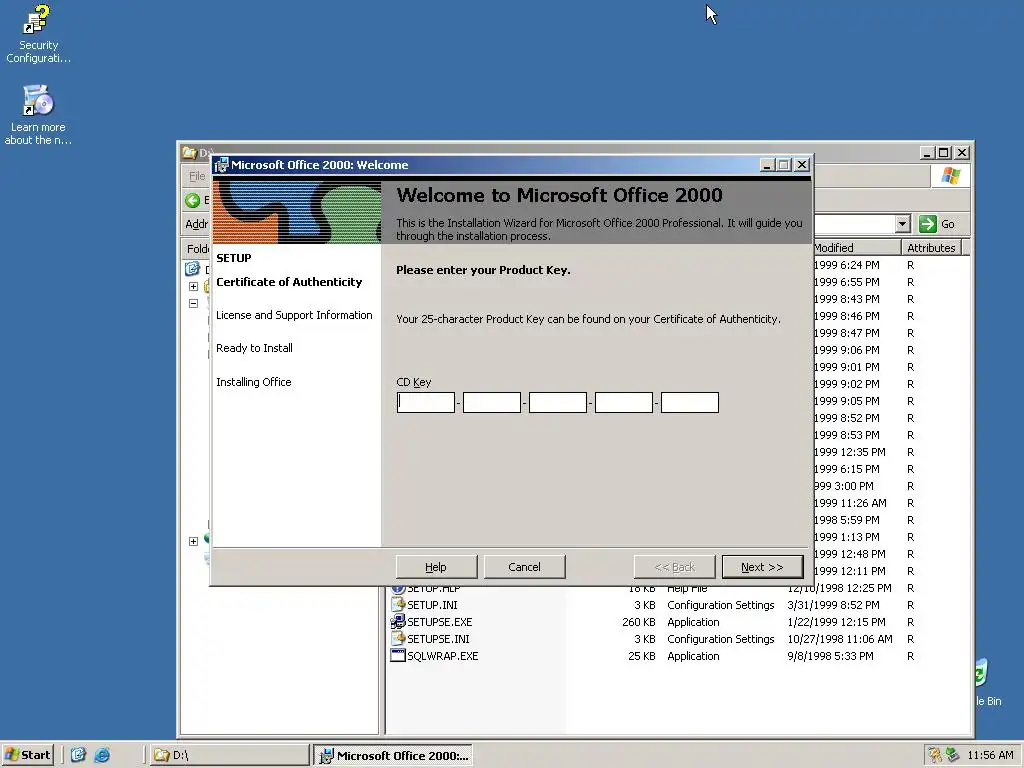The height and width of the screenshot is (768, 1024).
Task: Click the first system tray icon
Action: point(935,755)
